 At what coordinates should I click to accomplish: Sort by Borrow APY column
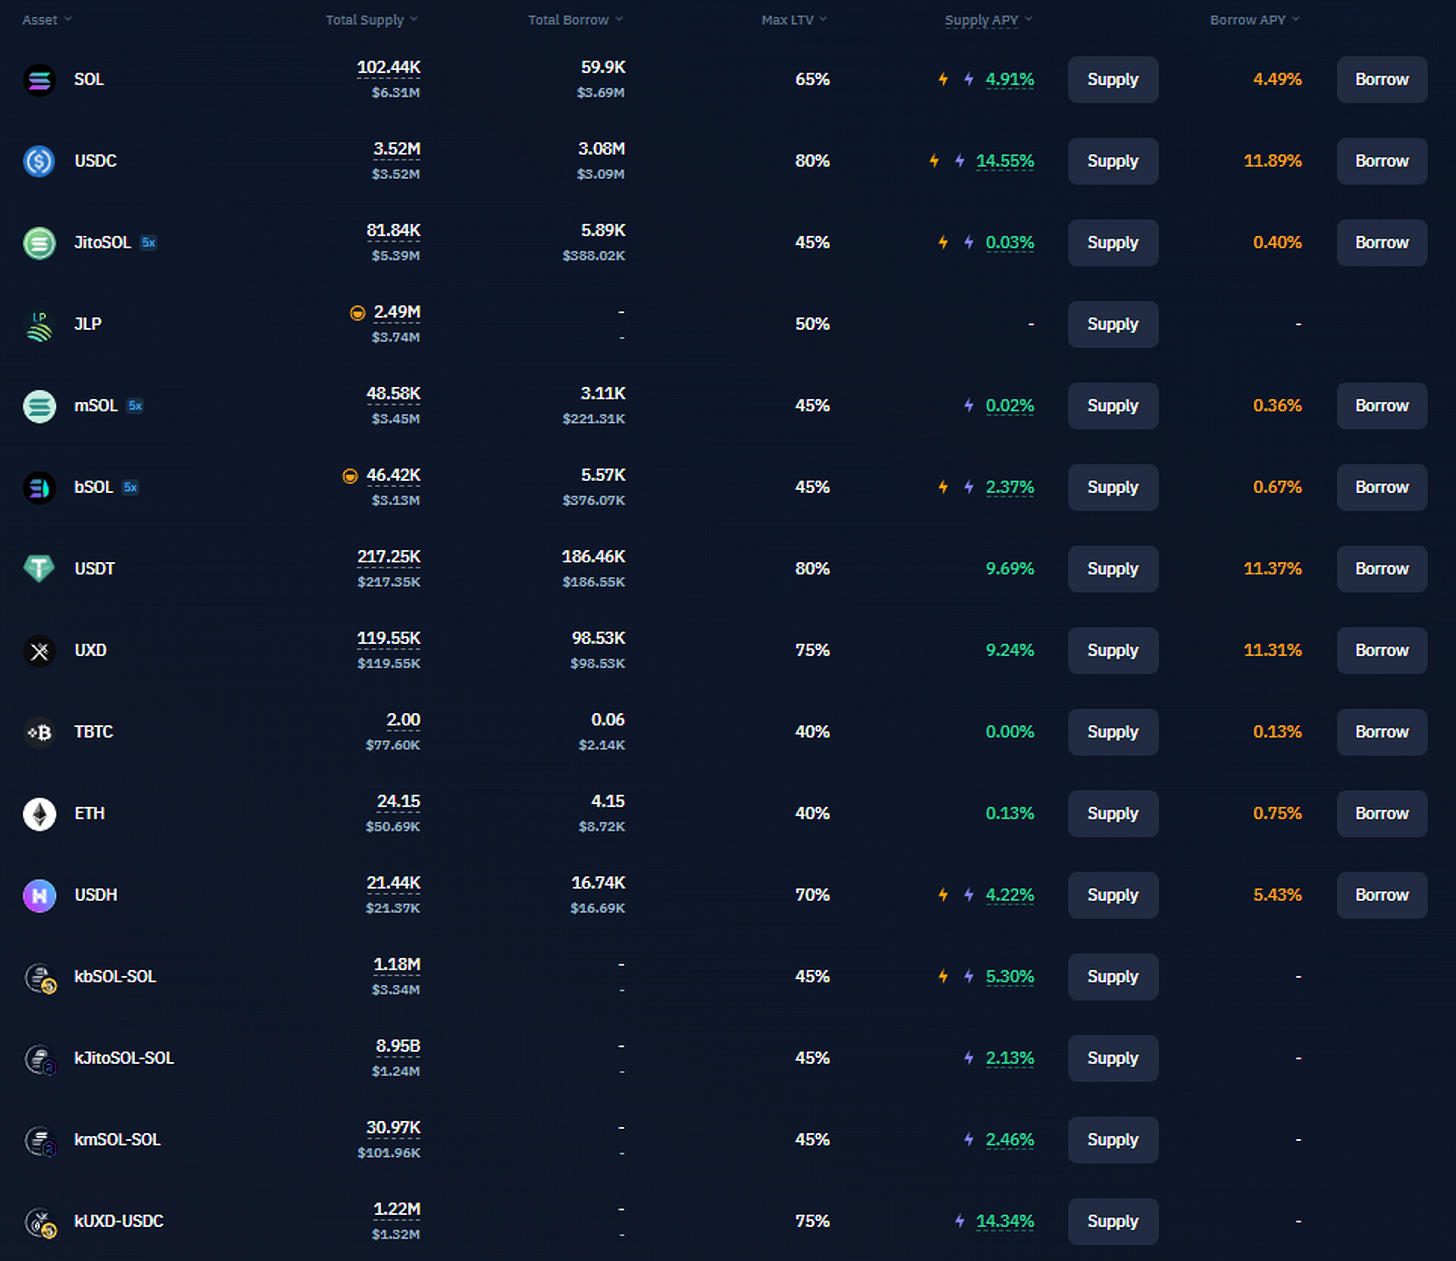point(1255,20)
